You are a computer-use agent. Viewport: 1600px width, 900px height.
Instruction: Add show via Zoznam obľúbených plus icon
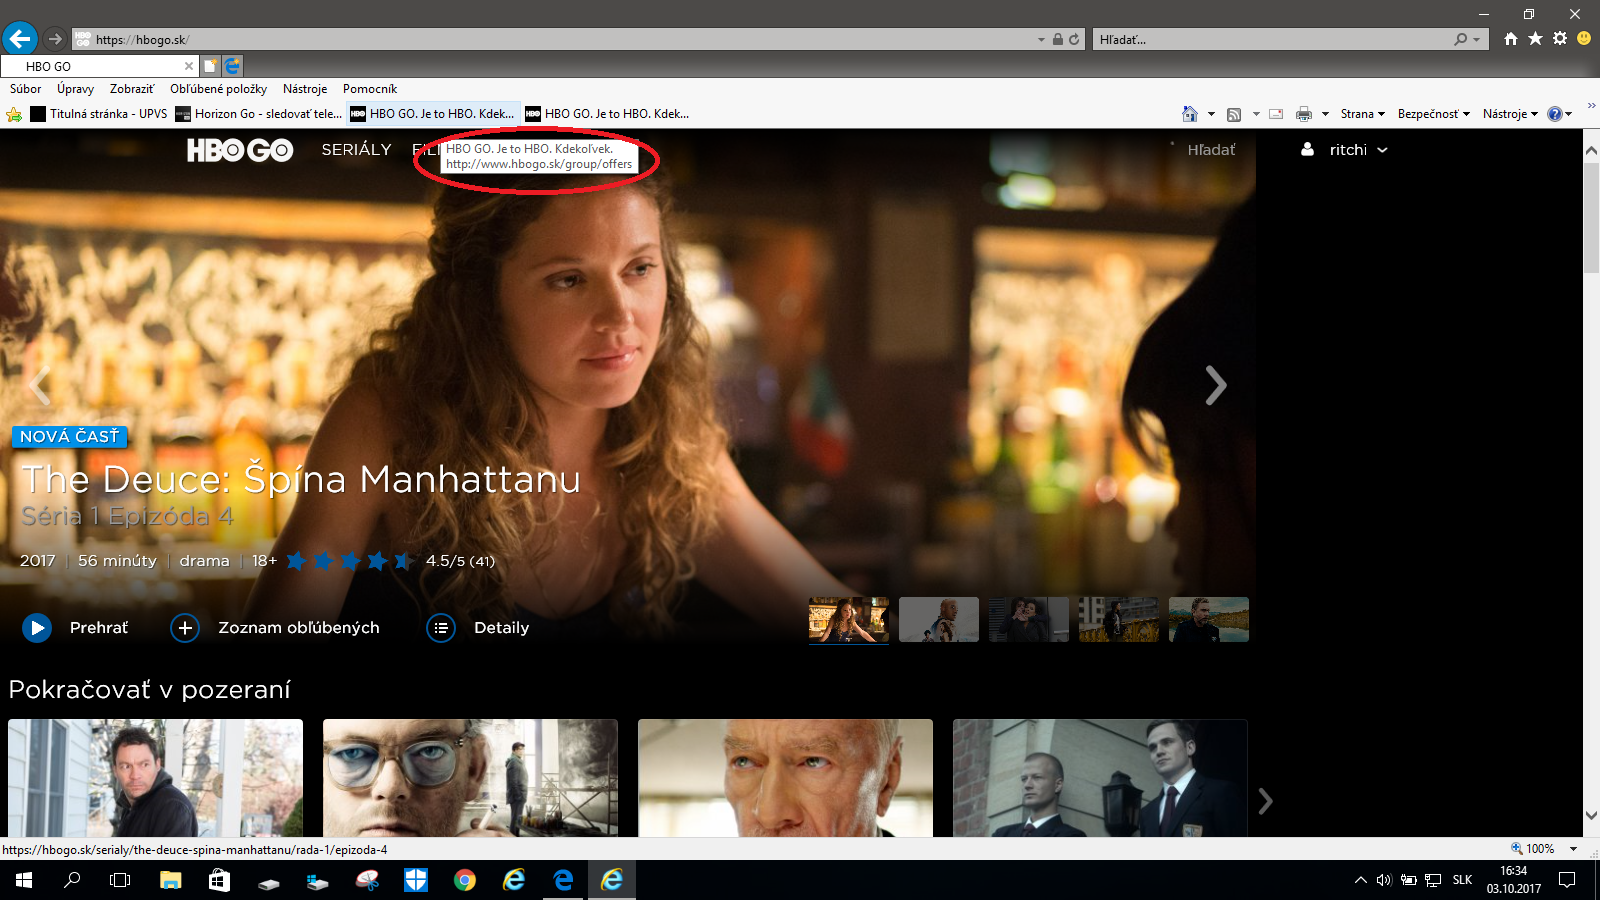[185, 628]
